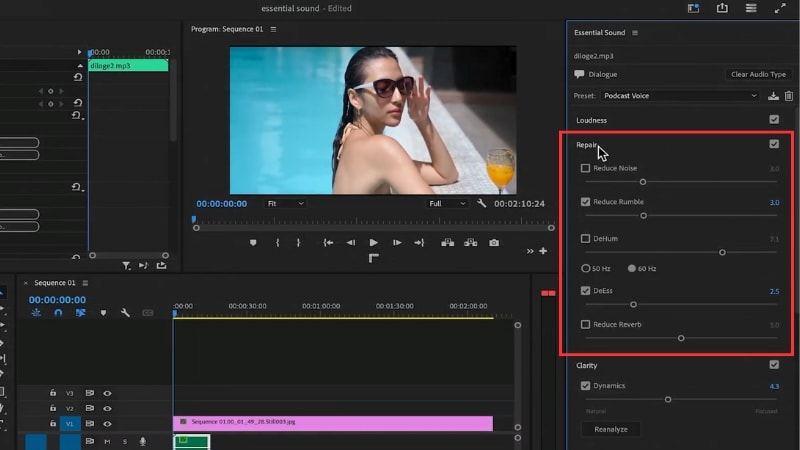The width and height of the screenshot is (800, 450).
Task: Delete the preset with the trash icon
Action: tap(789, 96)
